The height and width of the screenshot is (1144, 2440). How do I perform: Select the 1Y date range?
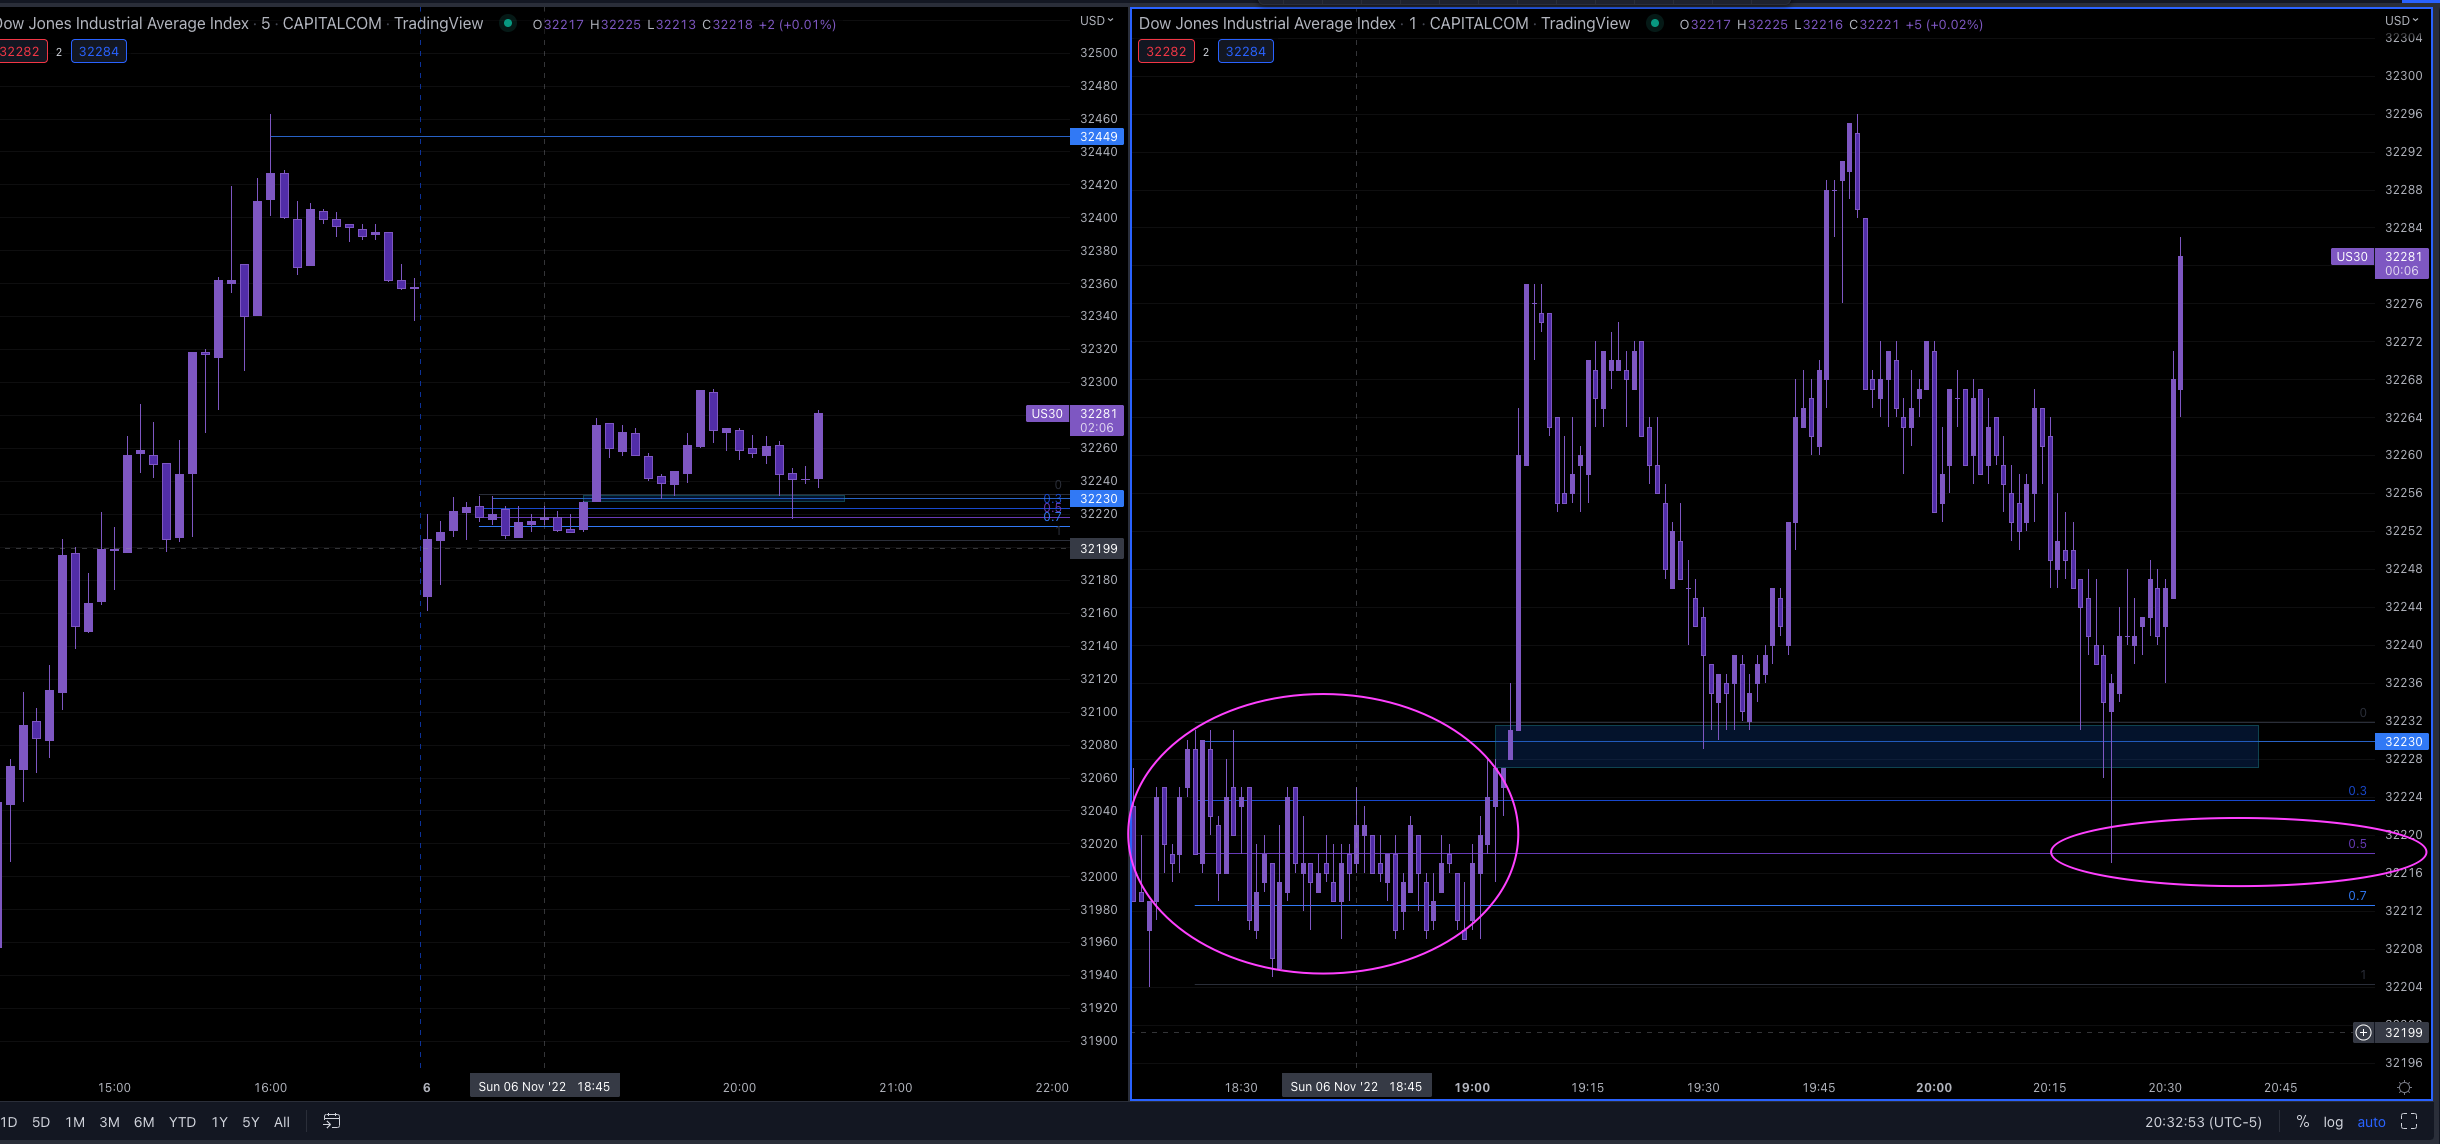(220, 1122)
